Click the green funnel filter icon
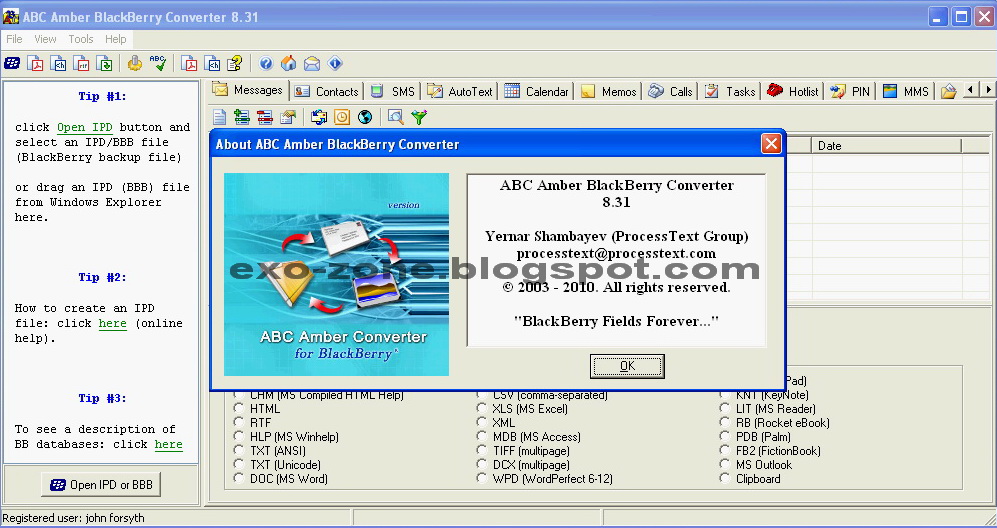Viewport: 997px width, 528px height. (x=419, y=117)
